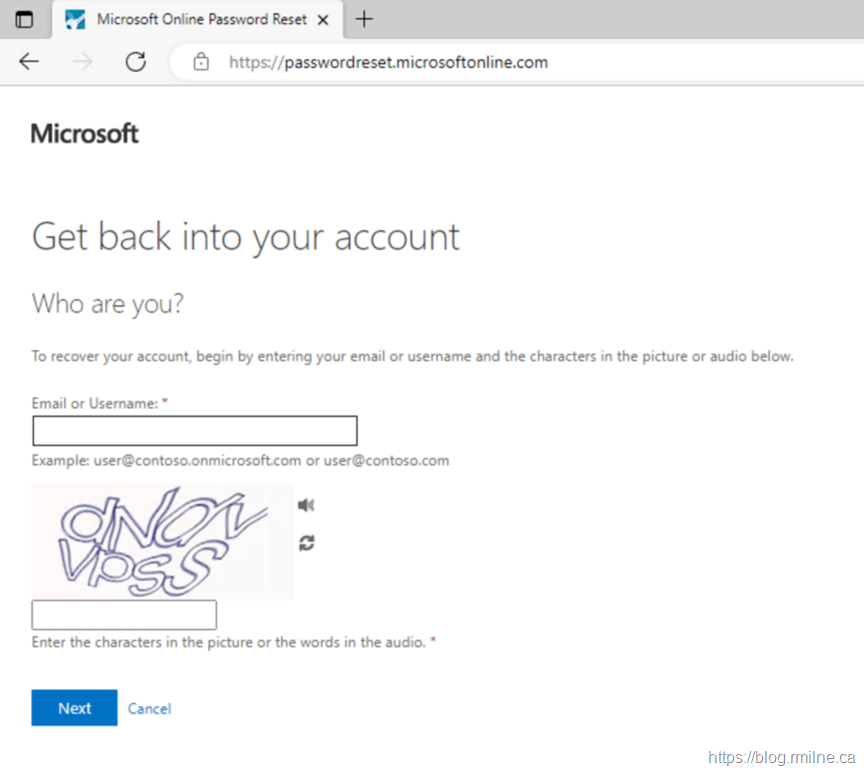
Task: Click the Cancel link
Action: click(x=149, y=709)
